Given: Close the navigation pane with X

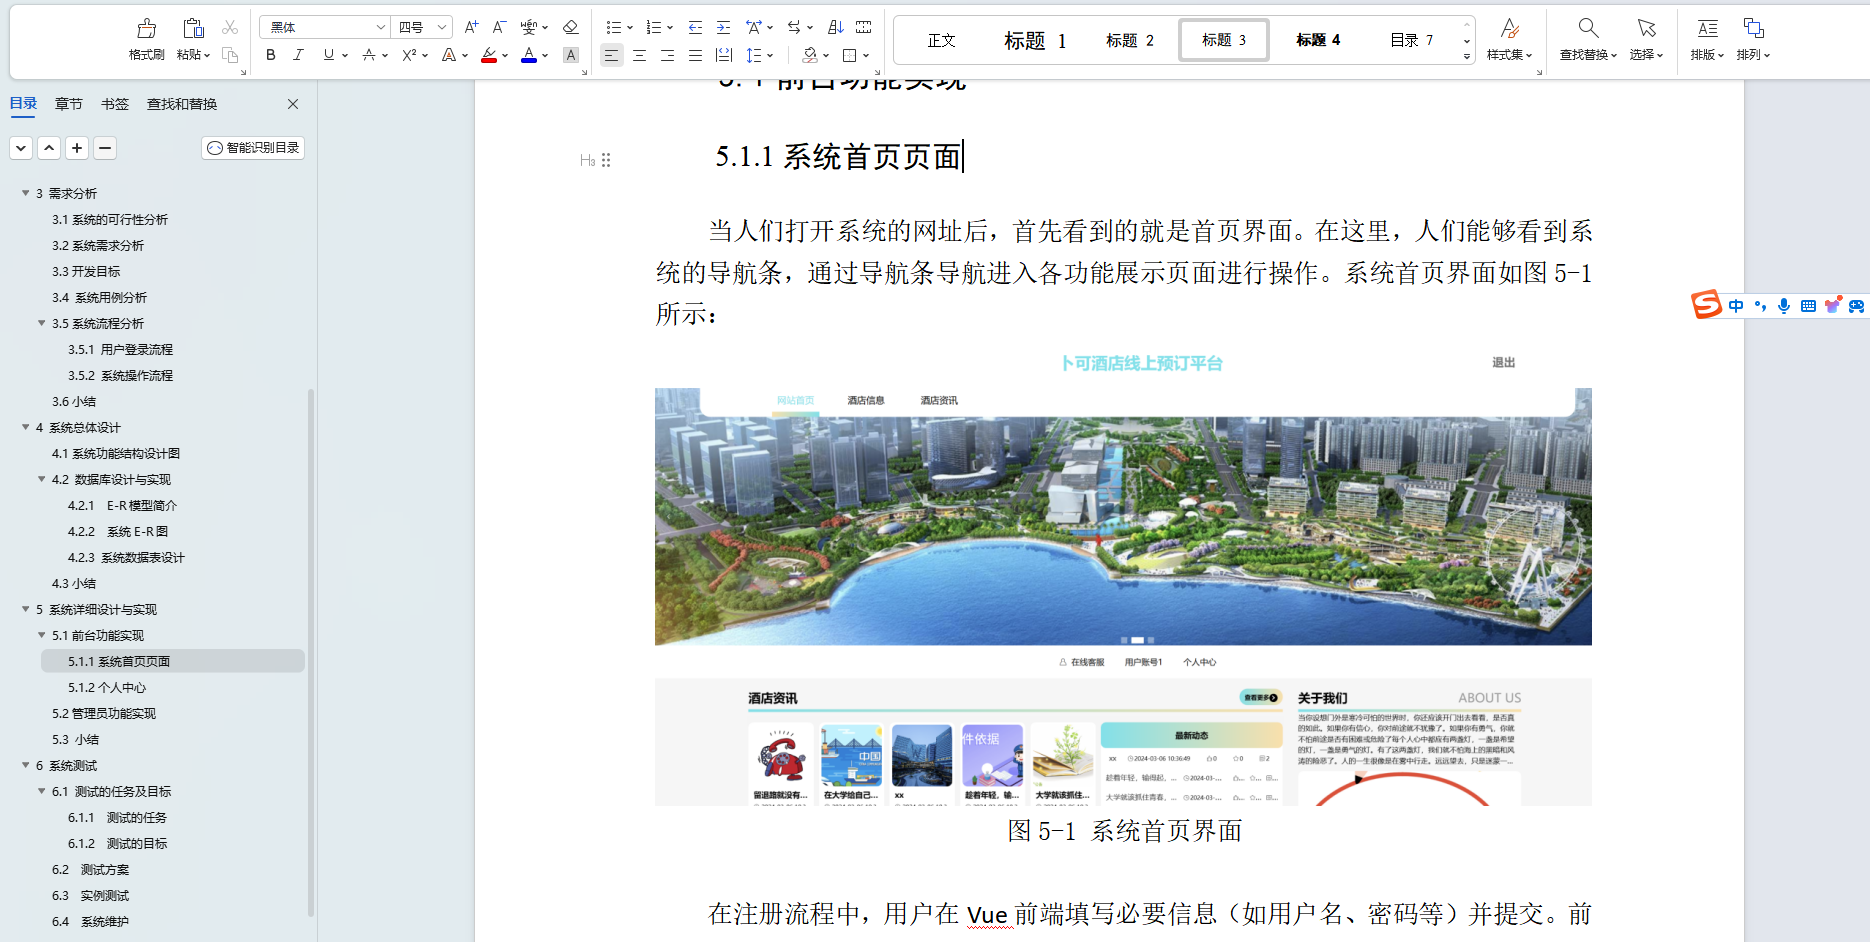Looking at the screenshot, I should click(293, 104).
